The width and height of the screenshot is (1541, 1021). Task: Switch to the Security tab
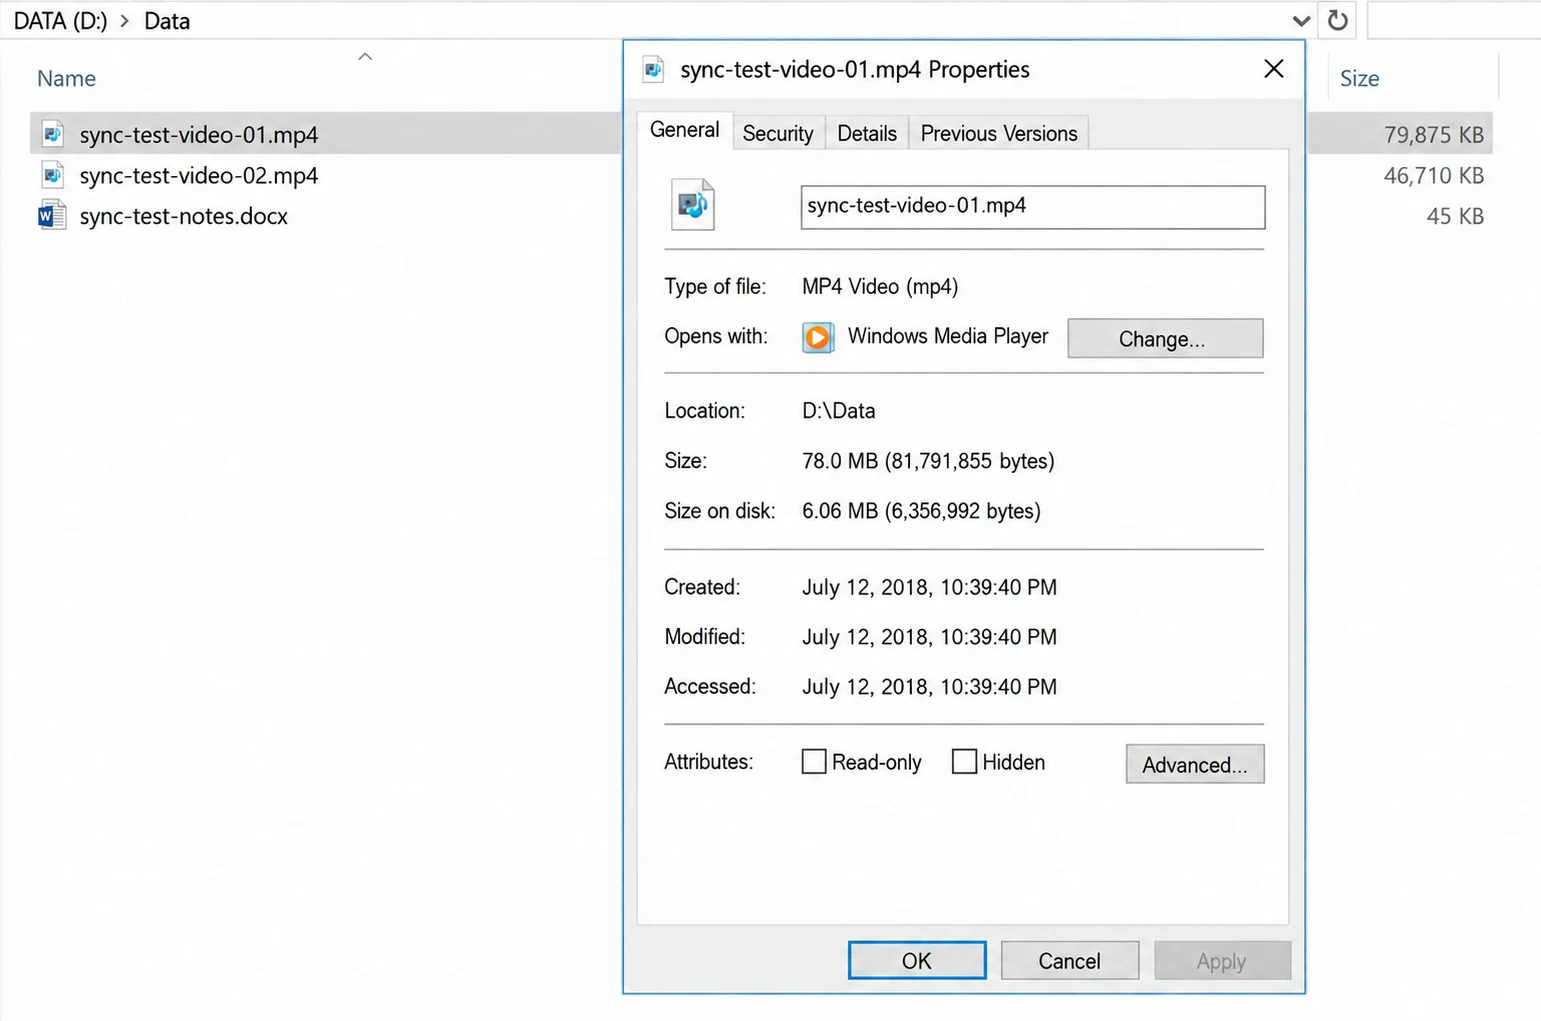coord(778,133)
